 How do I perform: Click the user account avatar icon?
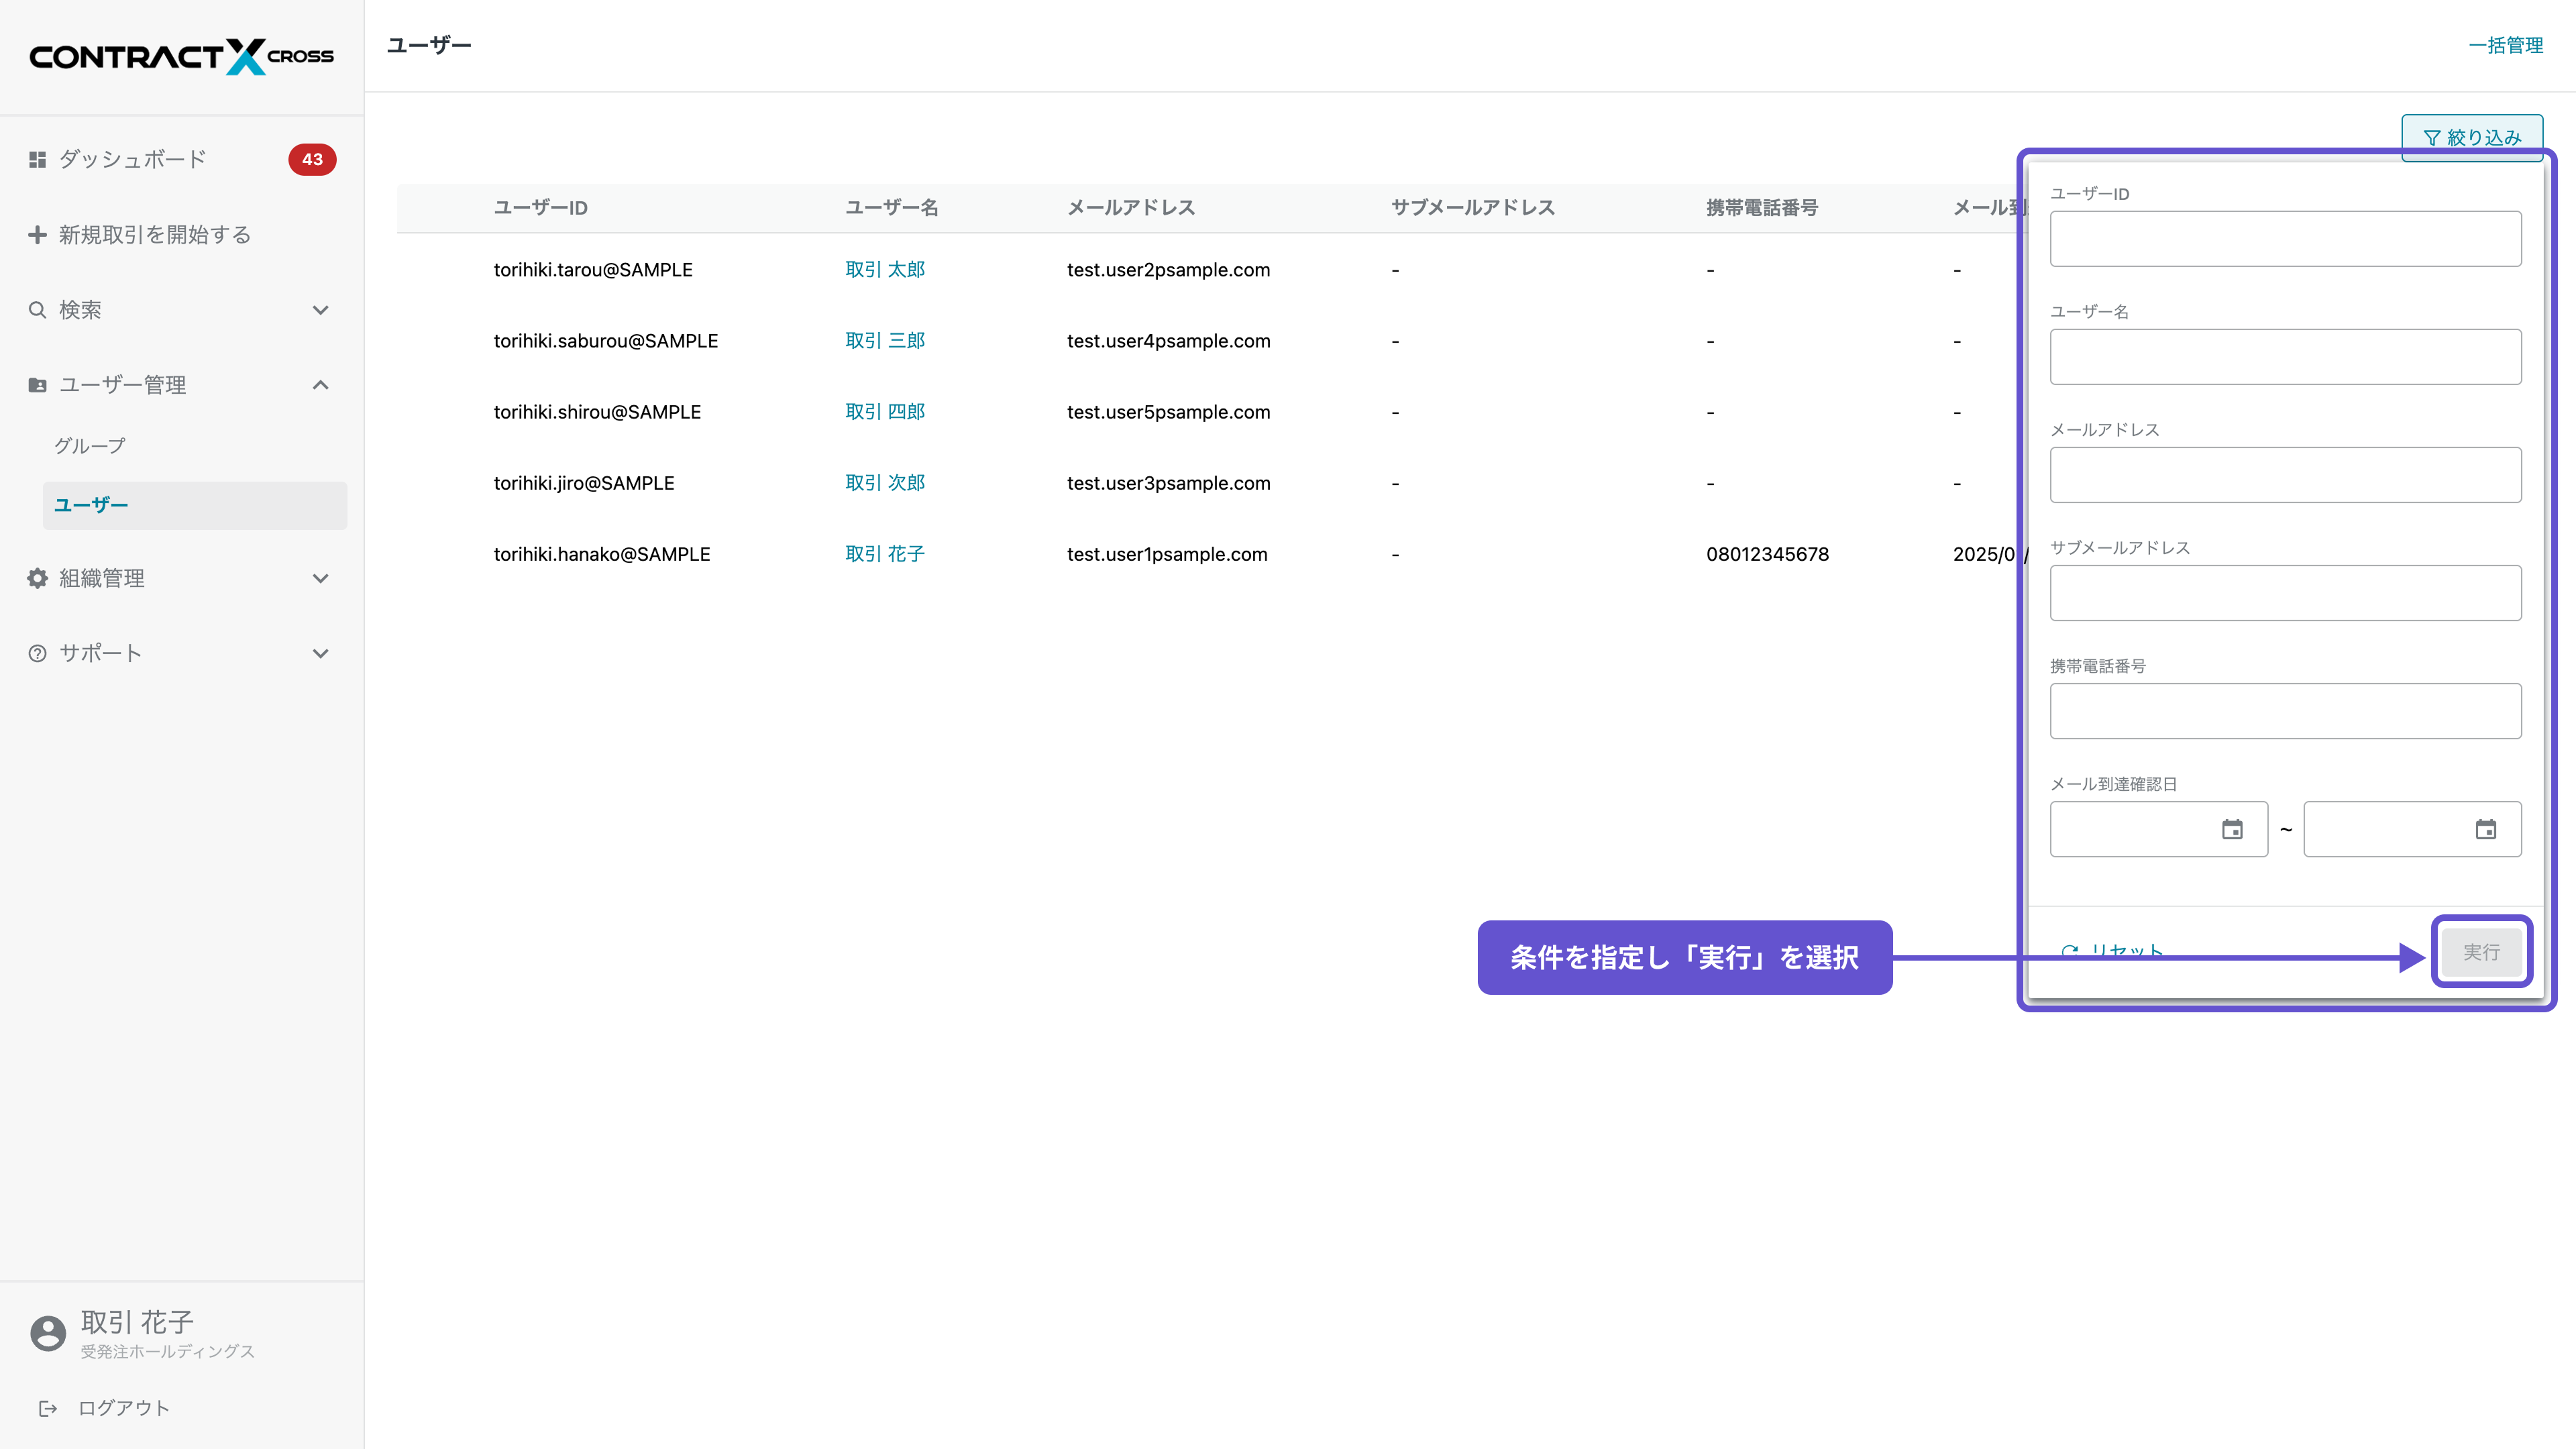[x=47, y=1333]
